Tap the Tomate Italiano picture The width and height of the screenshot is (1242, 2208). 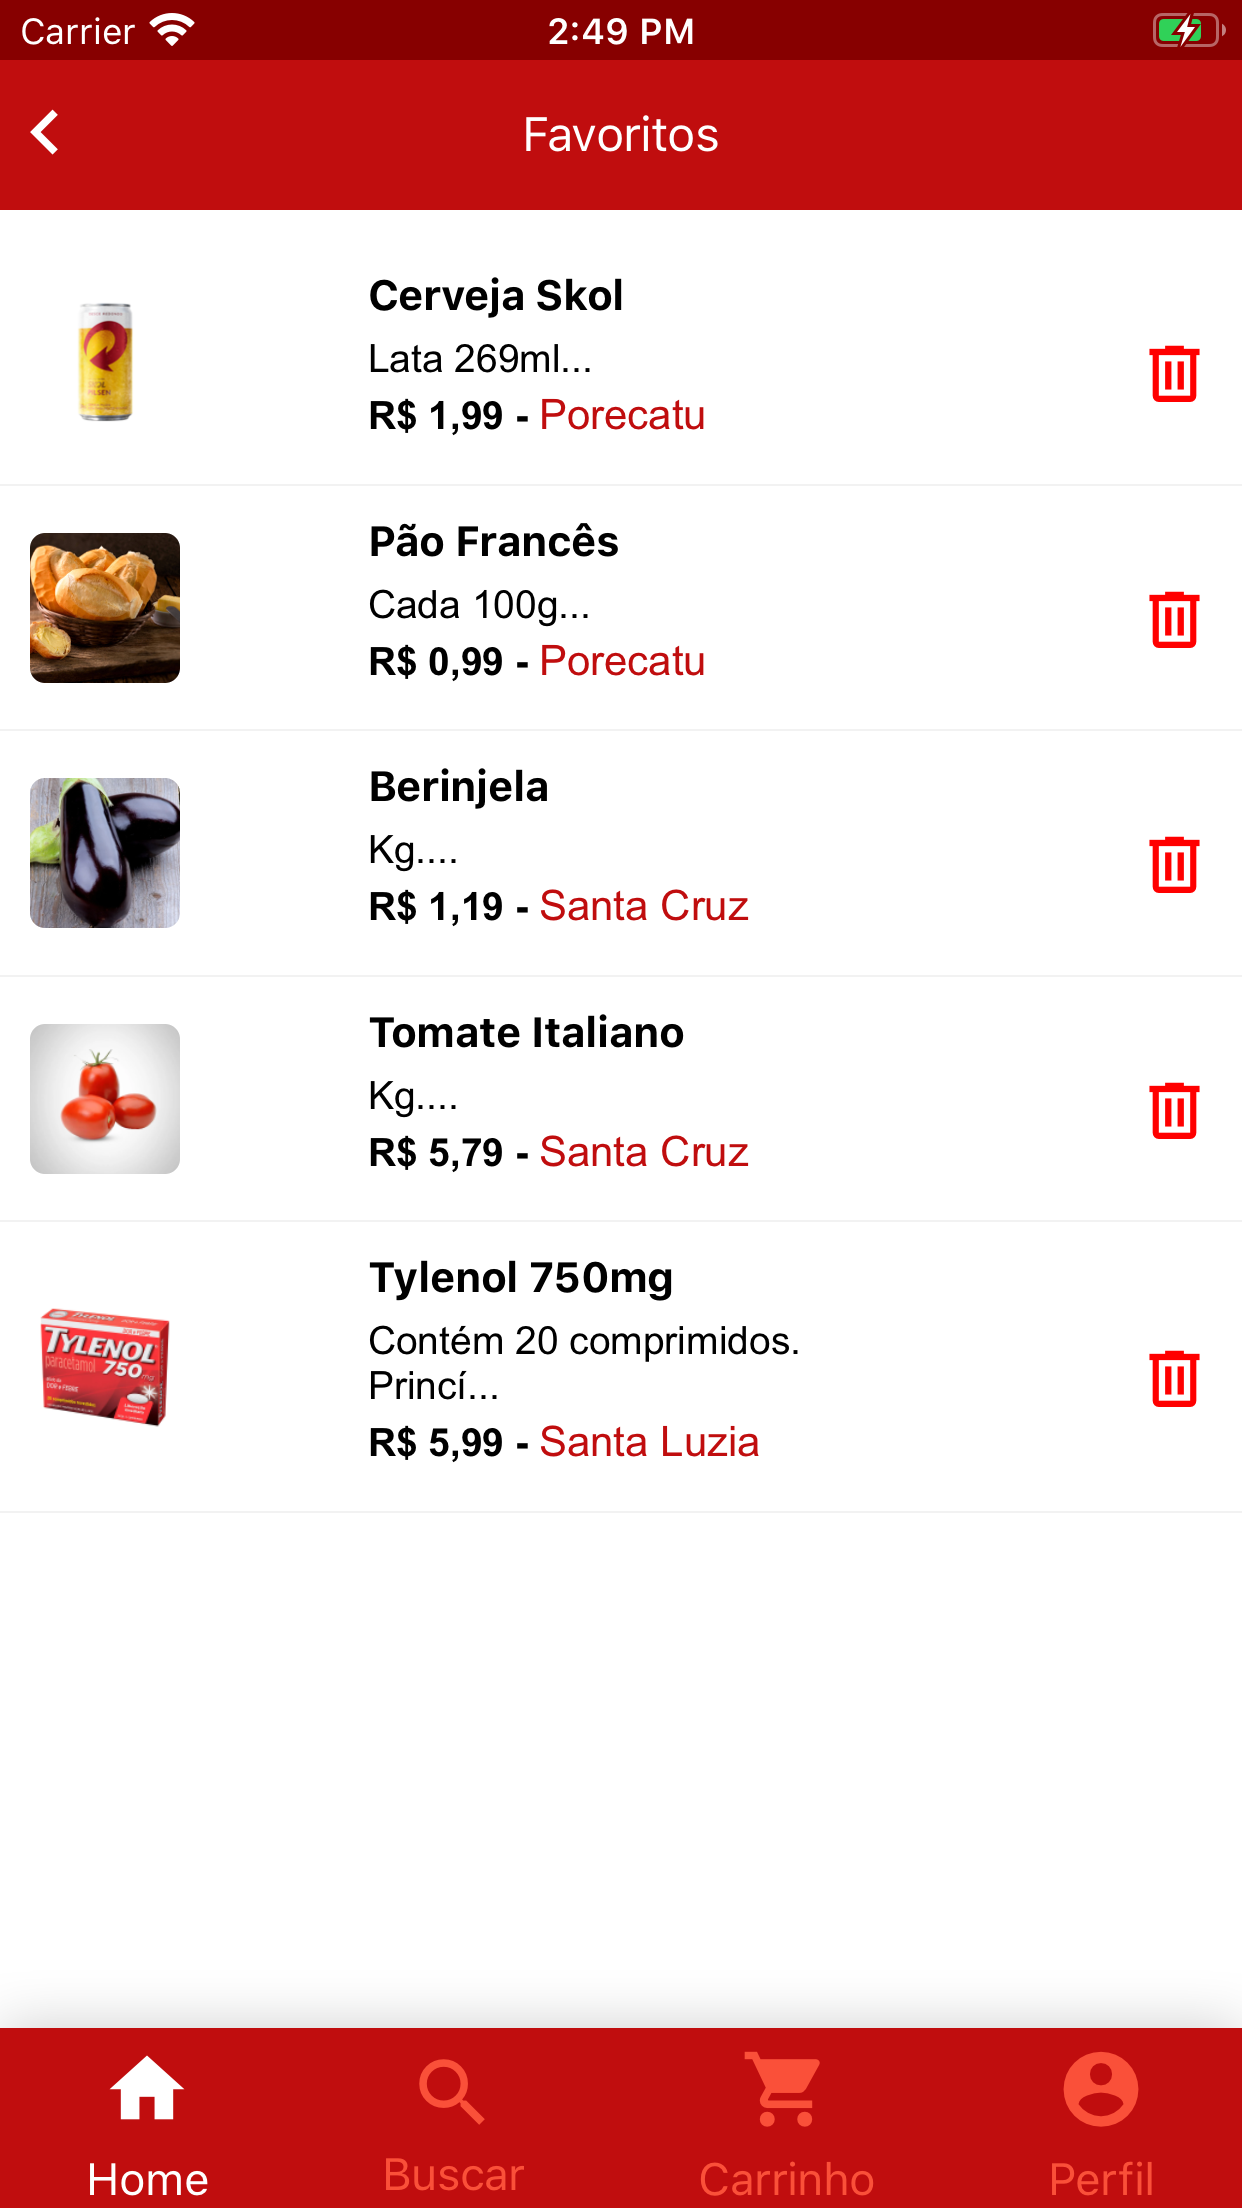(x=105, y=1099)
